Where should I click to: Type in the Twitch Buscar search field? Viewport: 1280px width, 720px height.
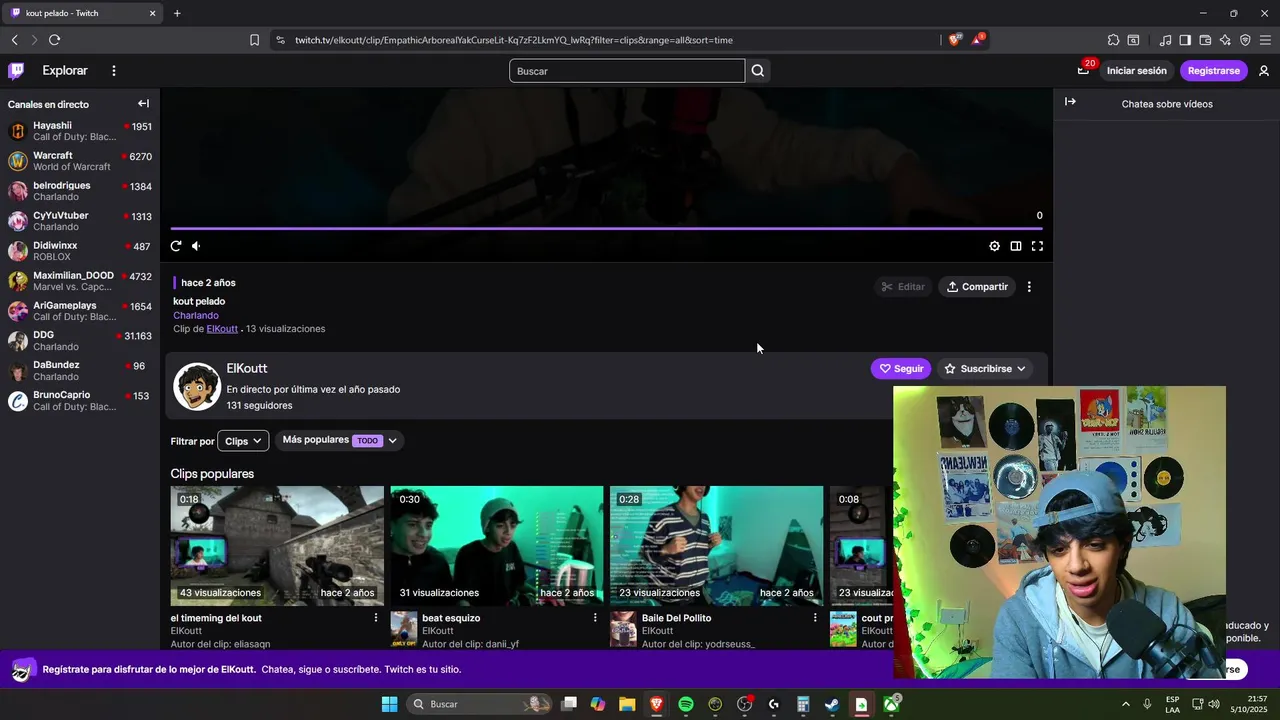627,71
